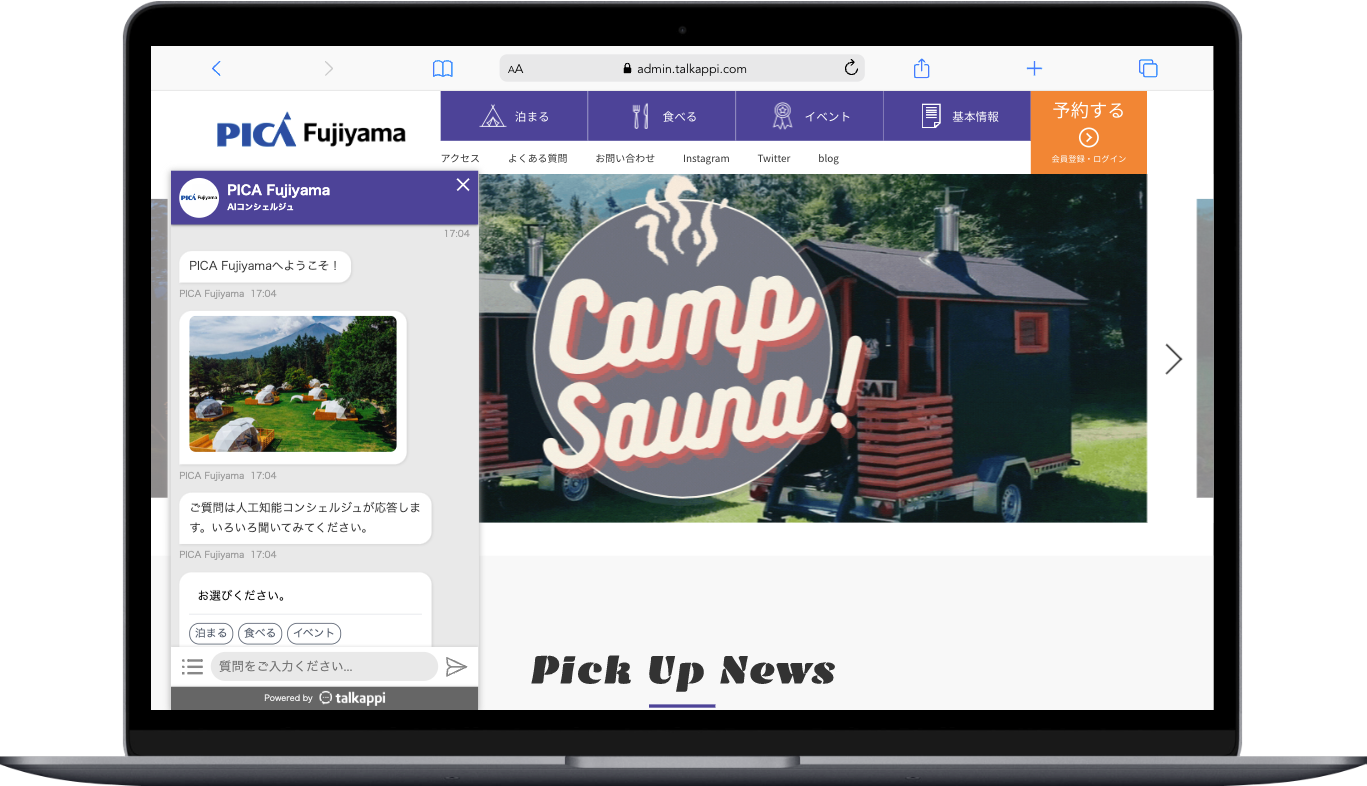Click the Powered by talkappi link

[324, 698]
